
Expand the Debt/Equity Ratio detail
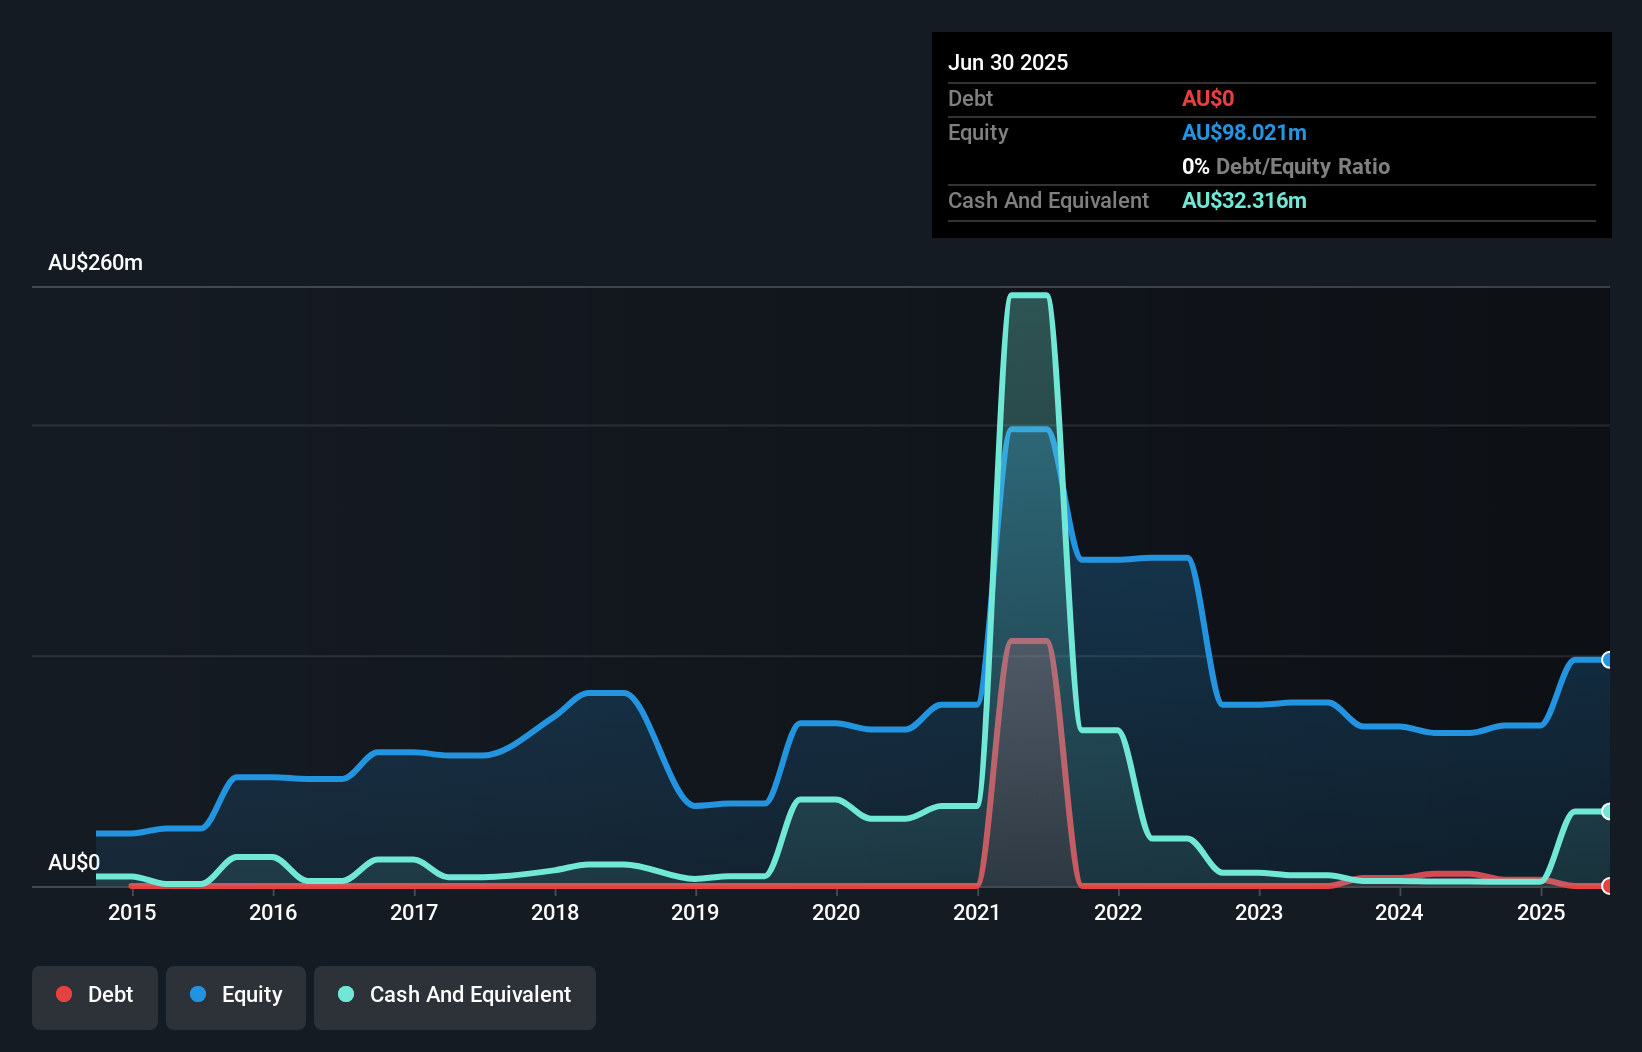1286,166
